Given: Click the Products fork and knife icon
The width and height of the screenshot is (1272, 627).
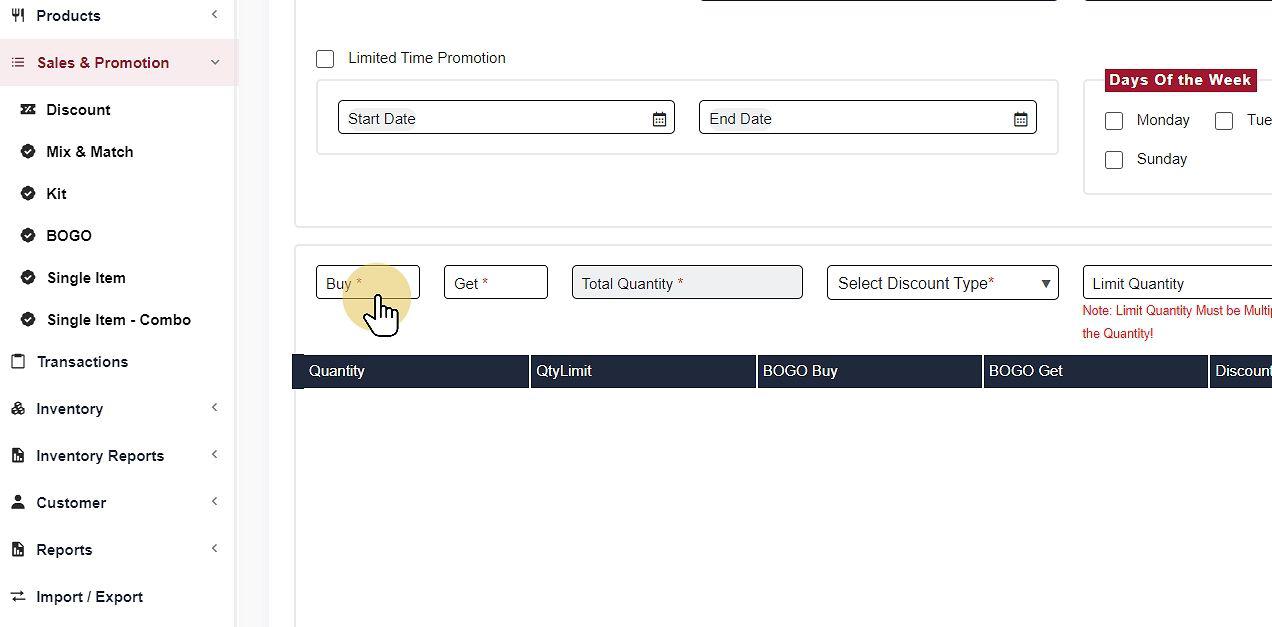Looking at the screenshot, I should 18,16.
